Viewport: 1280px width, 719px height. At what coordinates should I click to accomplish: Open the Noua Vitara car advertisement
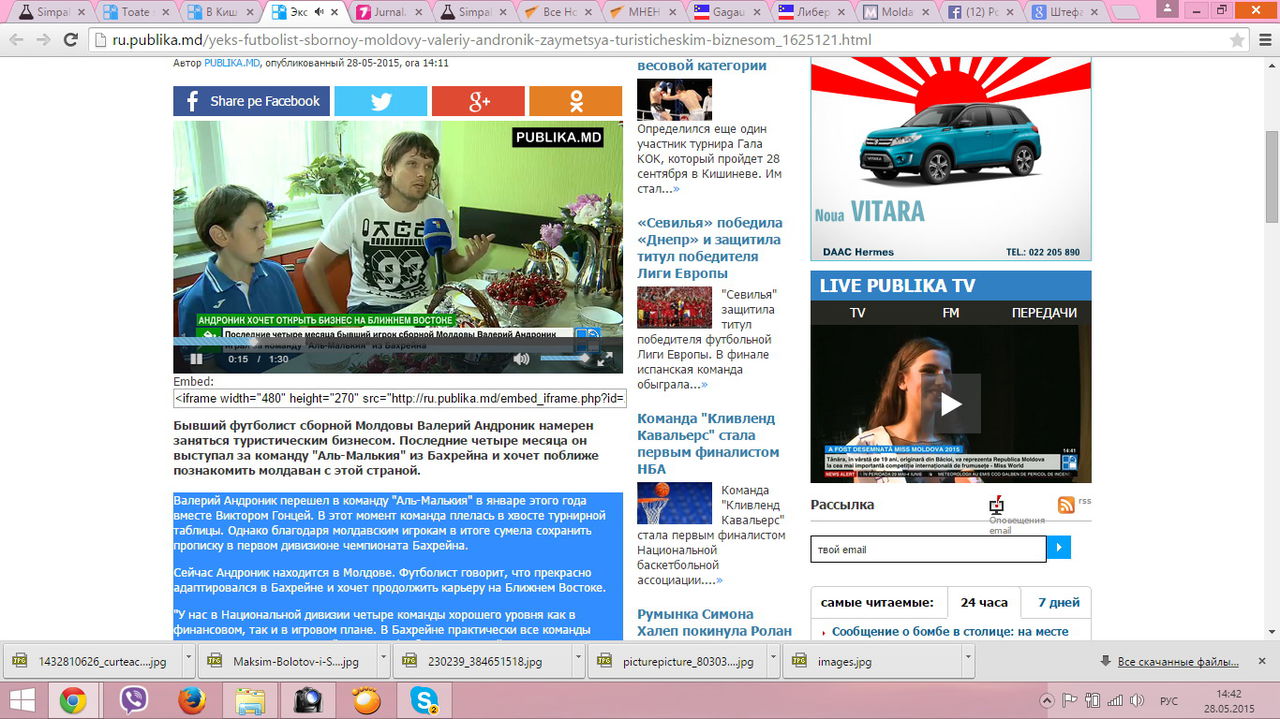point(951,159)
